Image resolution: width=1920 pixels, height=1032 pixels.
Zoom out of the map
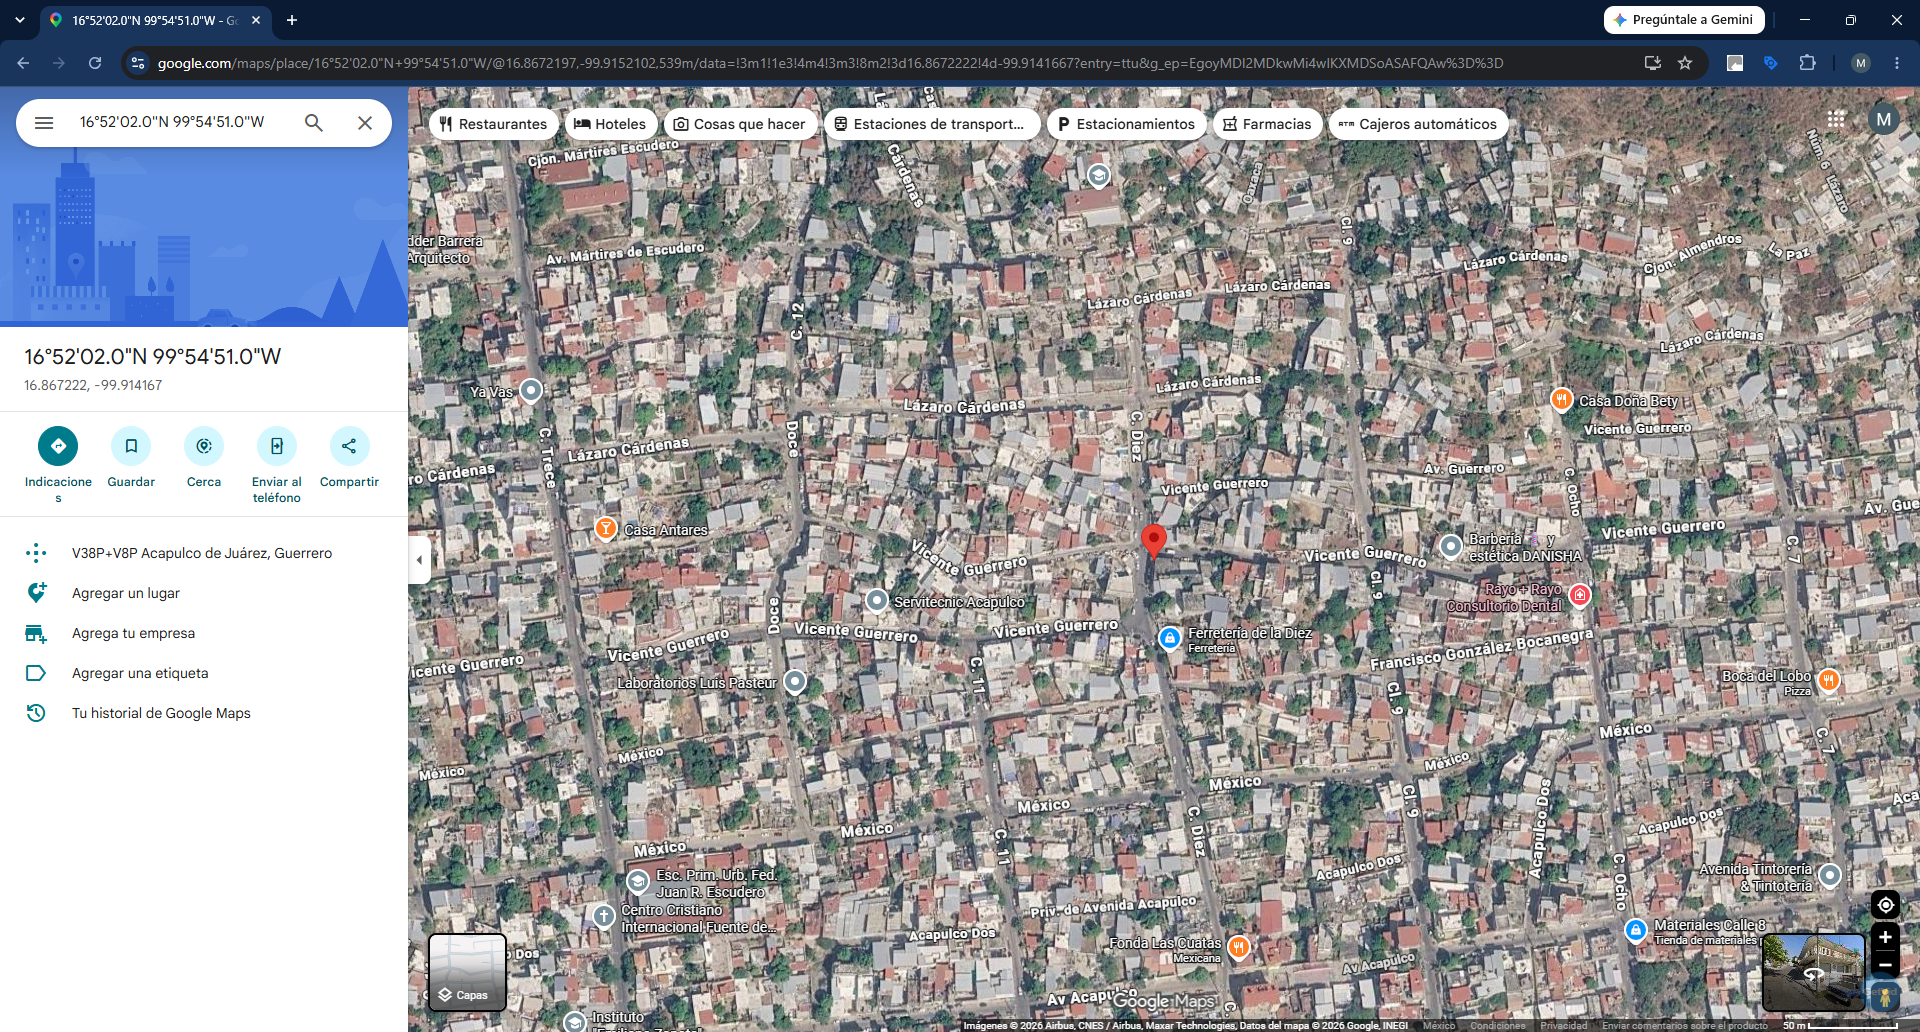[1885, 965]
